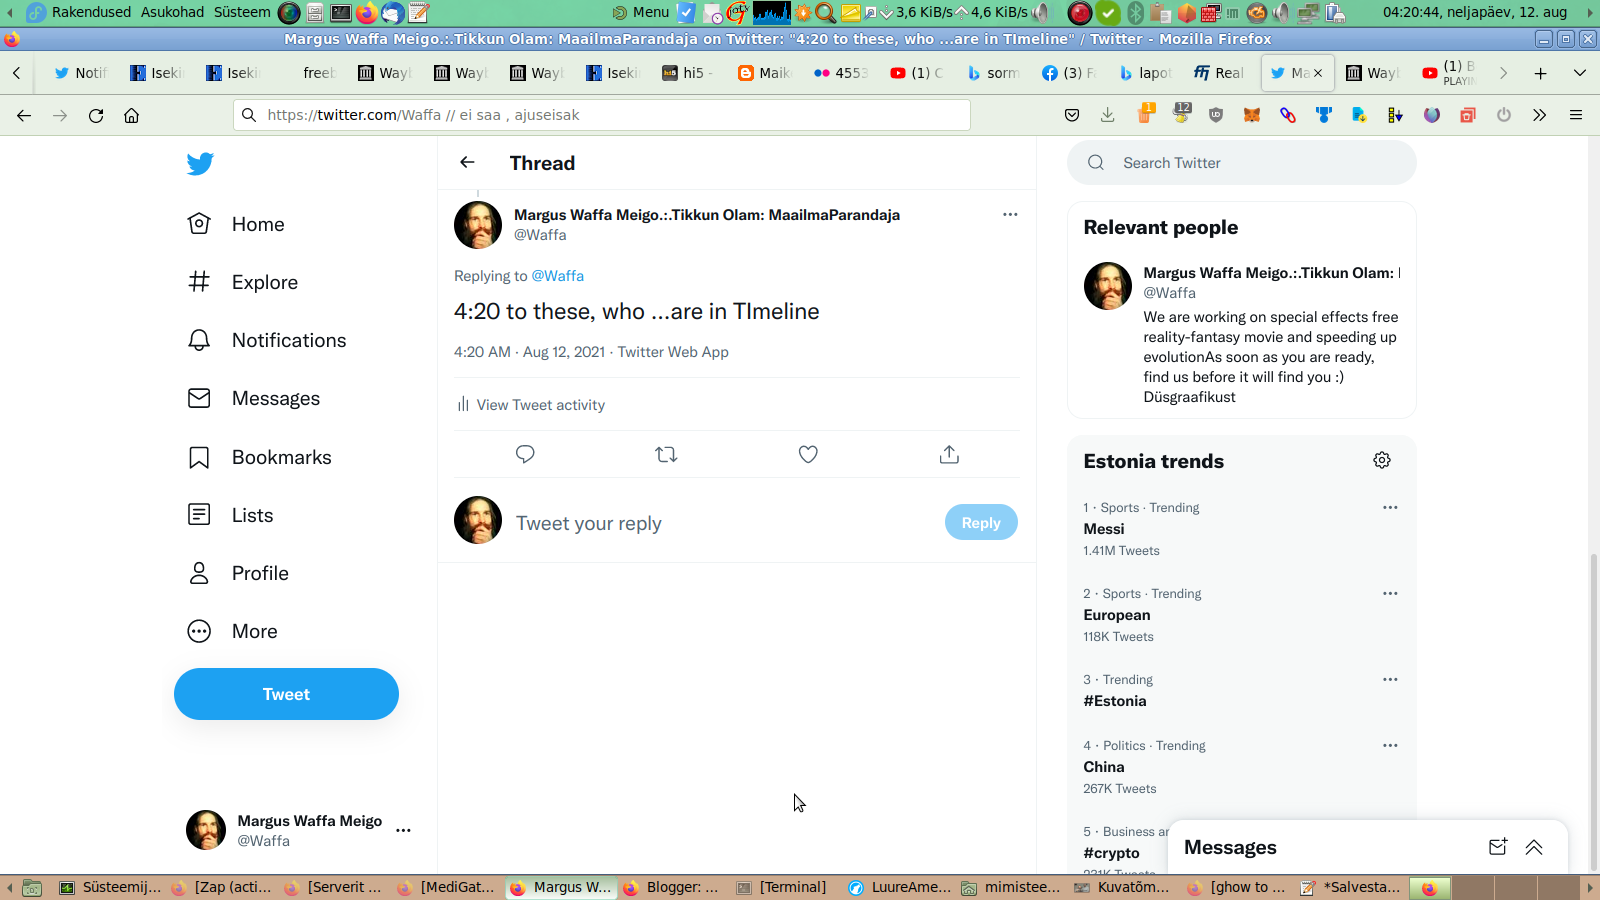
Task: Reload the page in Firefox
Action: point(96,115)
